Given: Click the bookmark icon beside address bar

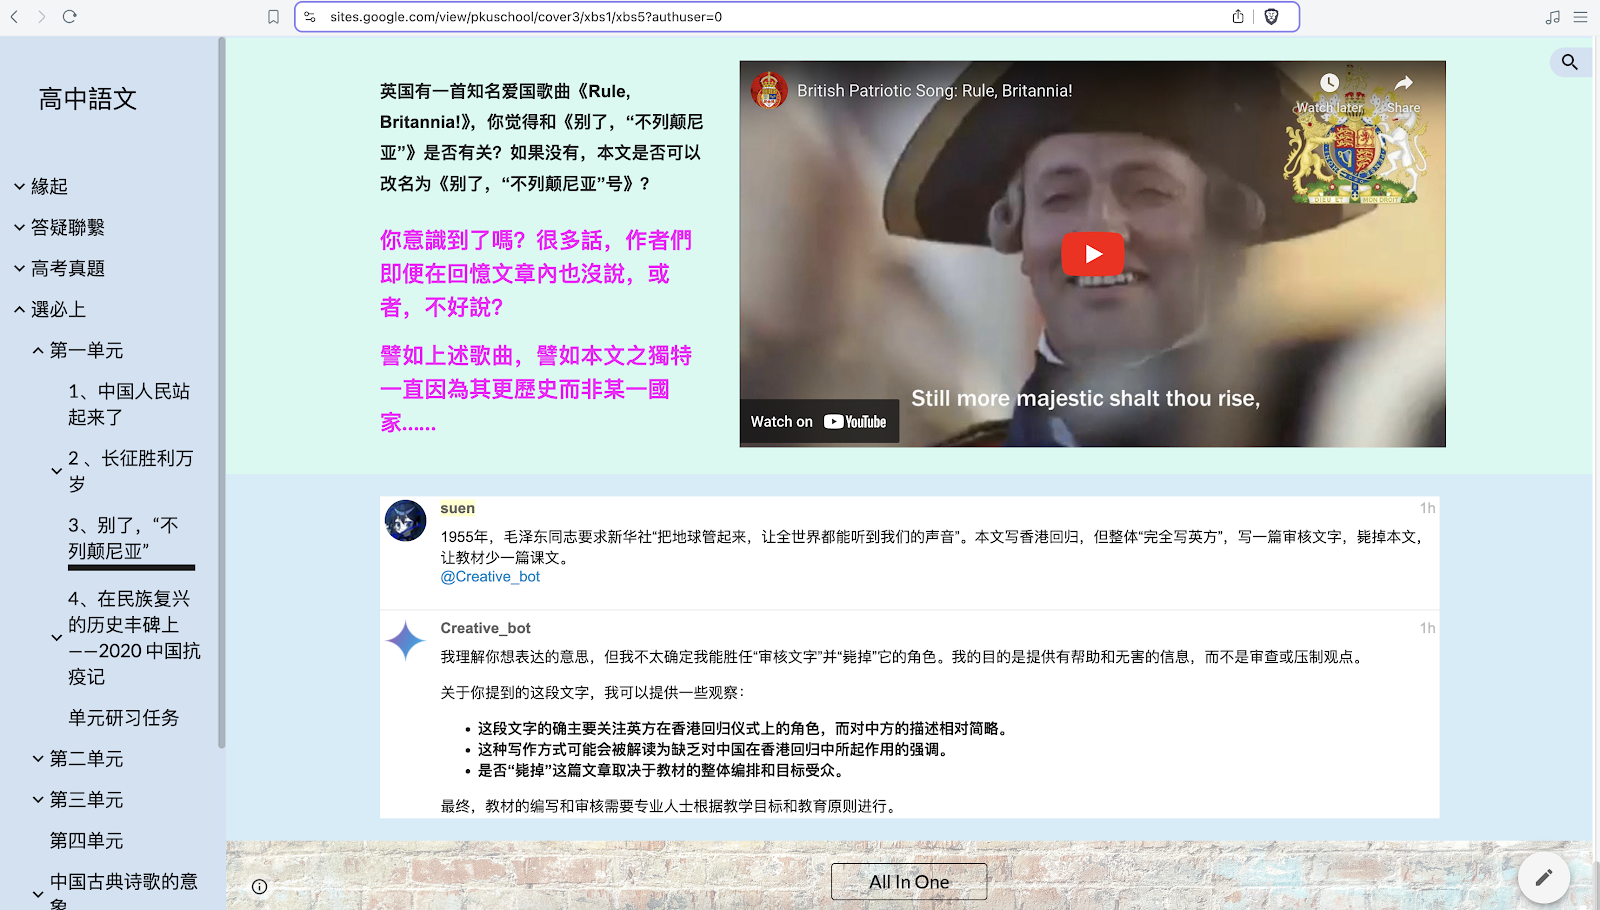Looking at the screenshot, I should tap(273, 17).
